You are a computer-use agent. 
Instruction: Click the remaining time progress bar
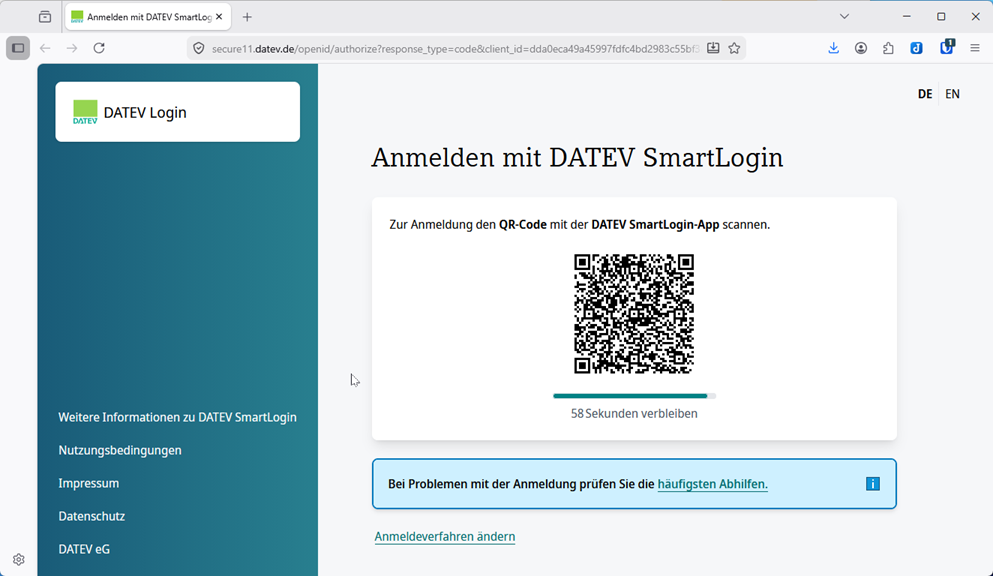point(634,396)
